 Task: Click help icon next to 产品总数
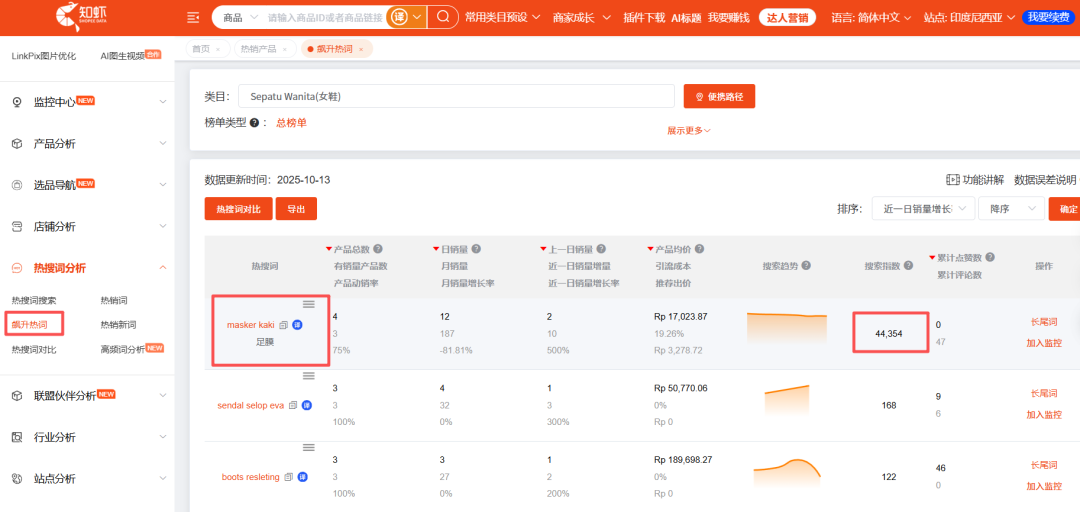point(378,249)
